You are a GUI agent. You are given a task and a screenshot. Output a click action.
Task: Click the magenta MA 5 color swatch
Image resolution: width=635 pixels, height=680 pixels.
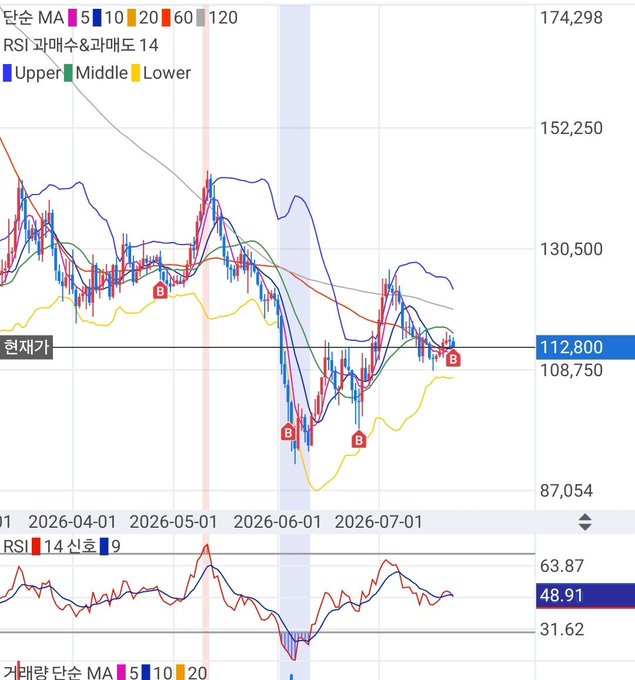pos(72,18)
